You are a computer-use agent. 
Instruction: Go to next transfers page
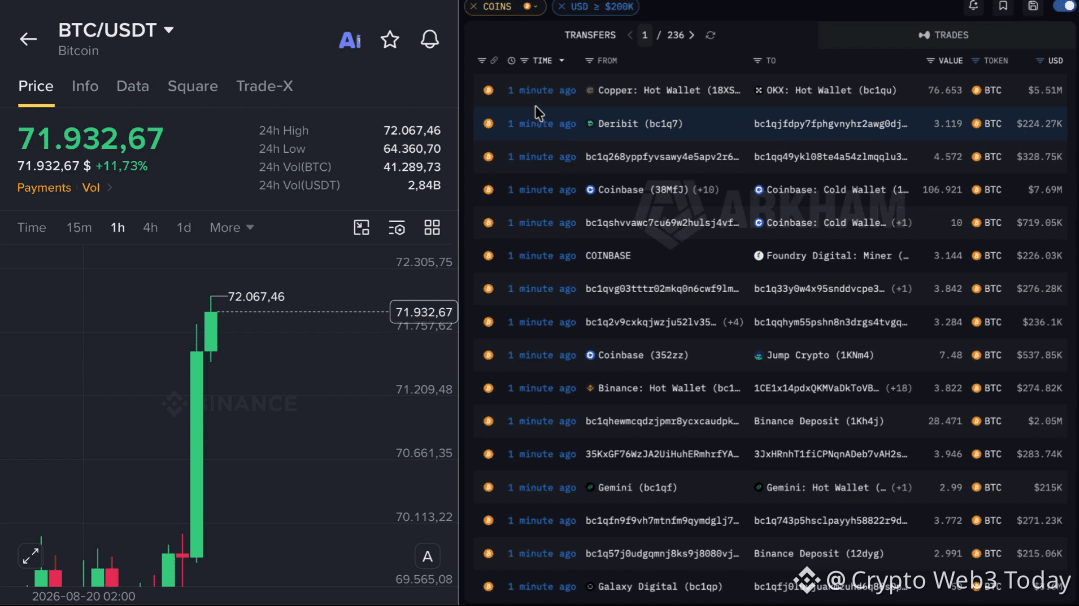click(x=692, y=35)
